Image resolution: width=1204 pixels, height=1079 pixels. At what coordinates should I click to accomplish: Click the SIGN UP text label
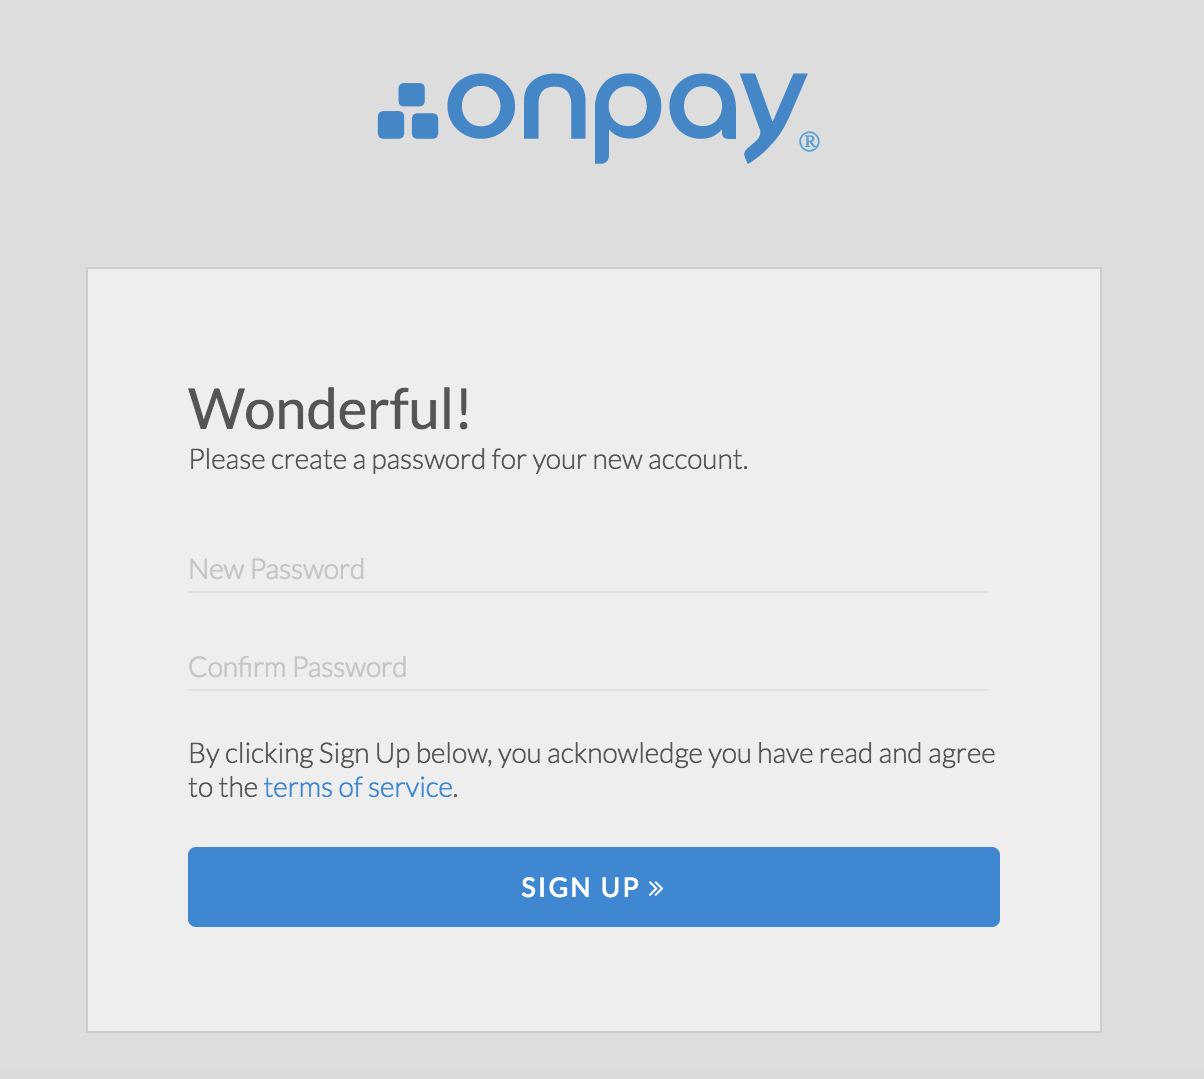pos(580,887)
